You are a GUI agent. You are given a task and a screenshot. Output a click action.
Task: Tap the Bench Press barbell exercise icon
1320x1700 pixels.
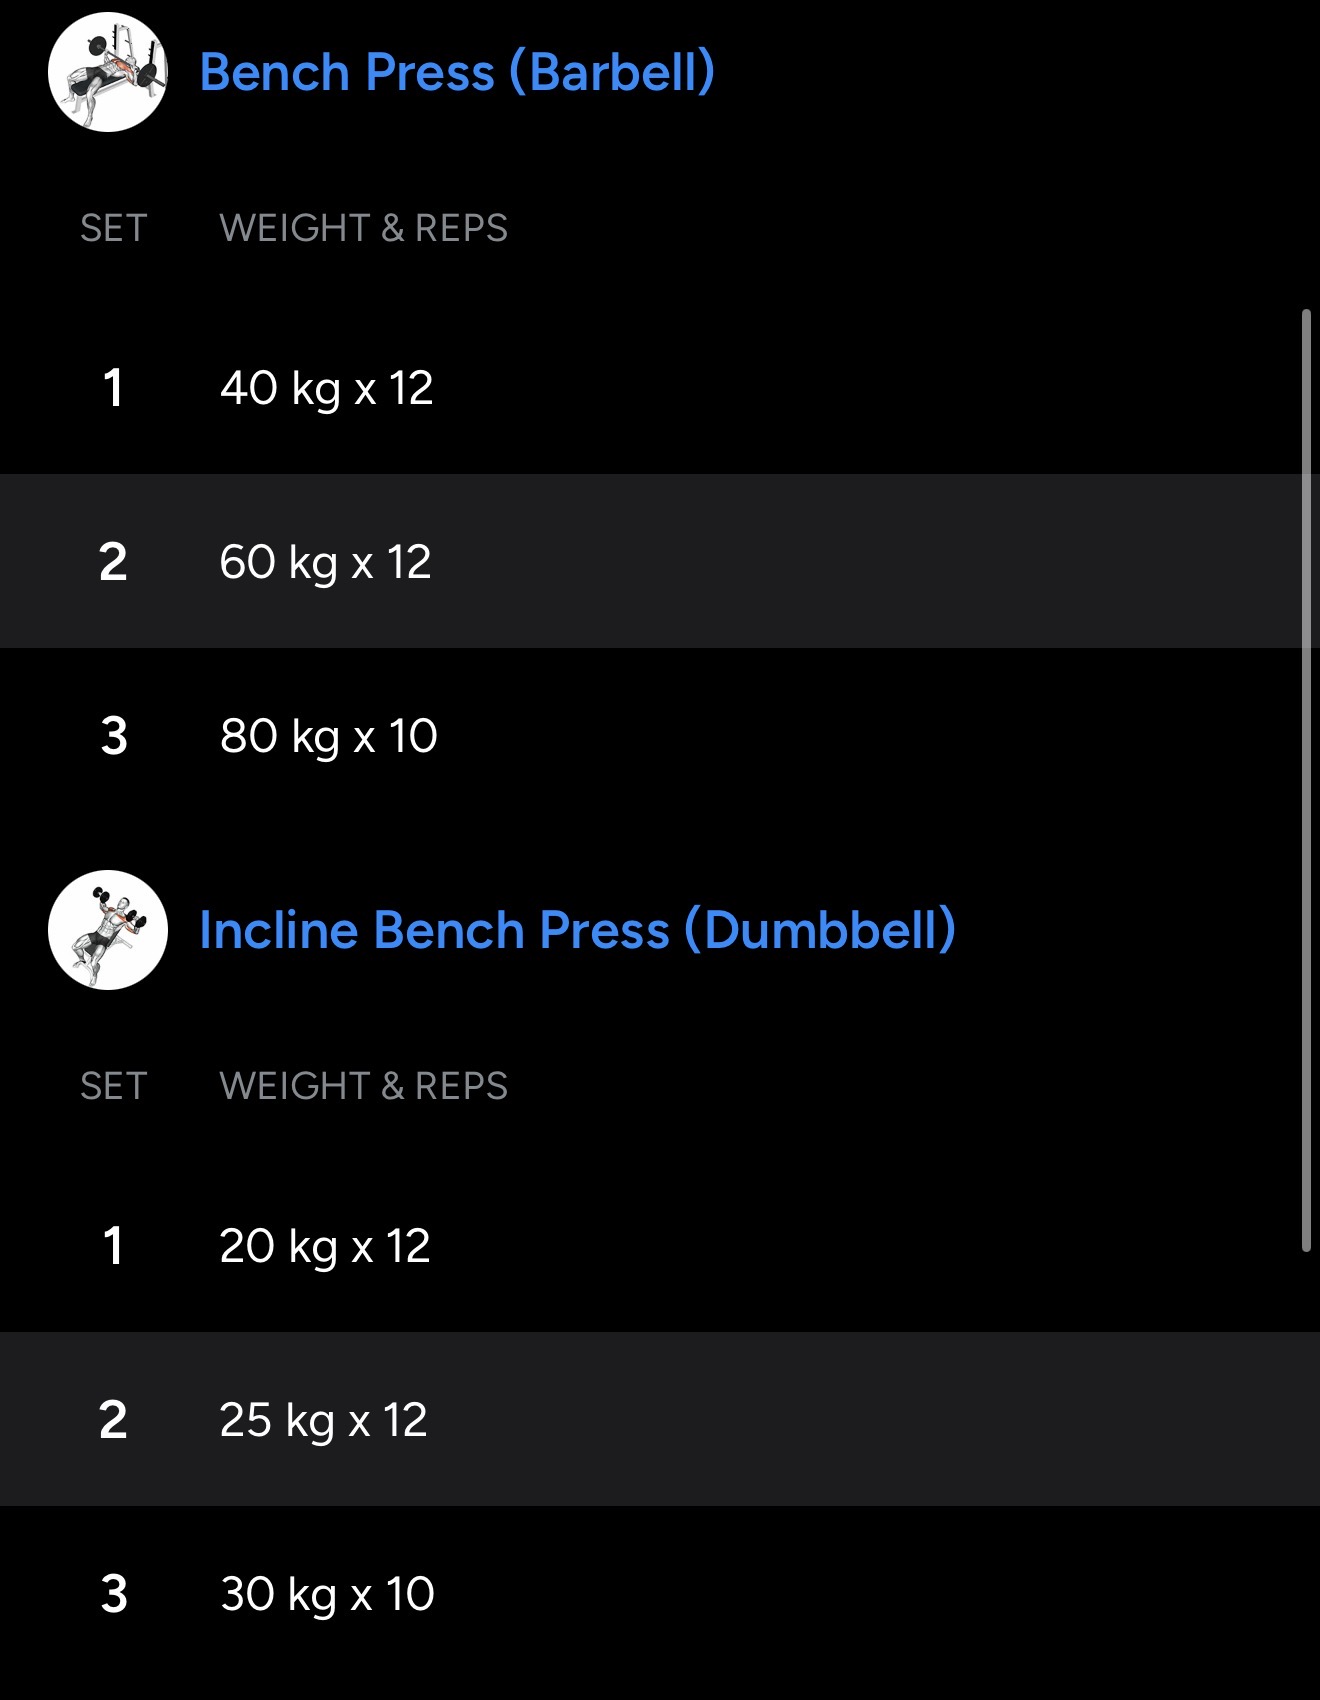pyautogui.click(x=108, y=72)
